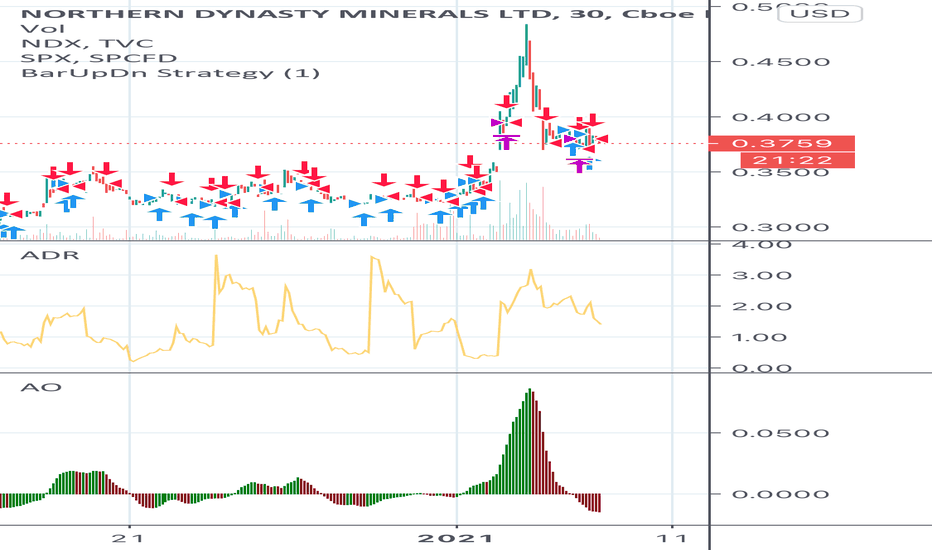This screenshot has width=932, height=550.
Task: Click the 1.00 ADR axis label
Action: (x=760, y=338)
